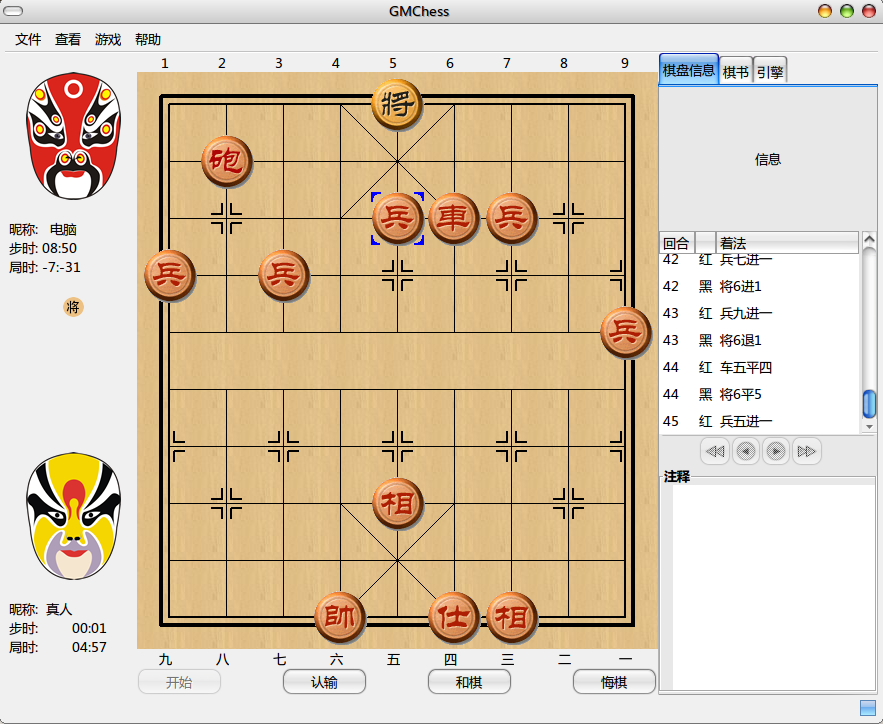Click the window resize grip icon
Viewport: 883px width, 724px height.
[868, 708]
